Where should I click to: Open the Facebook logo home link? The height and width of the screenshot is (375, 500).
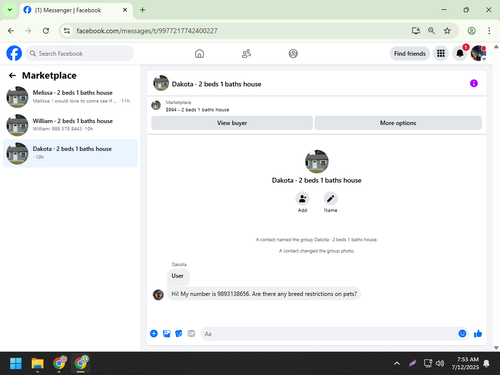[x=14, y=53]
